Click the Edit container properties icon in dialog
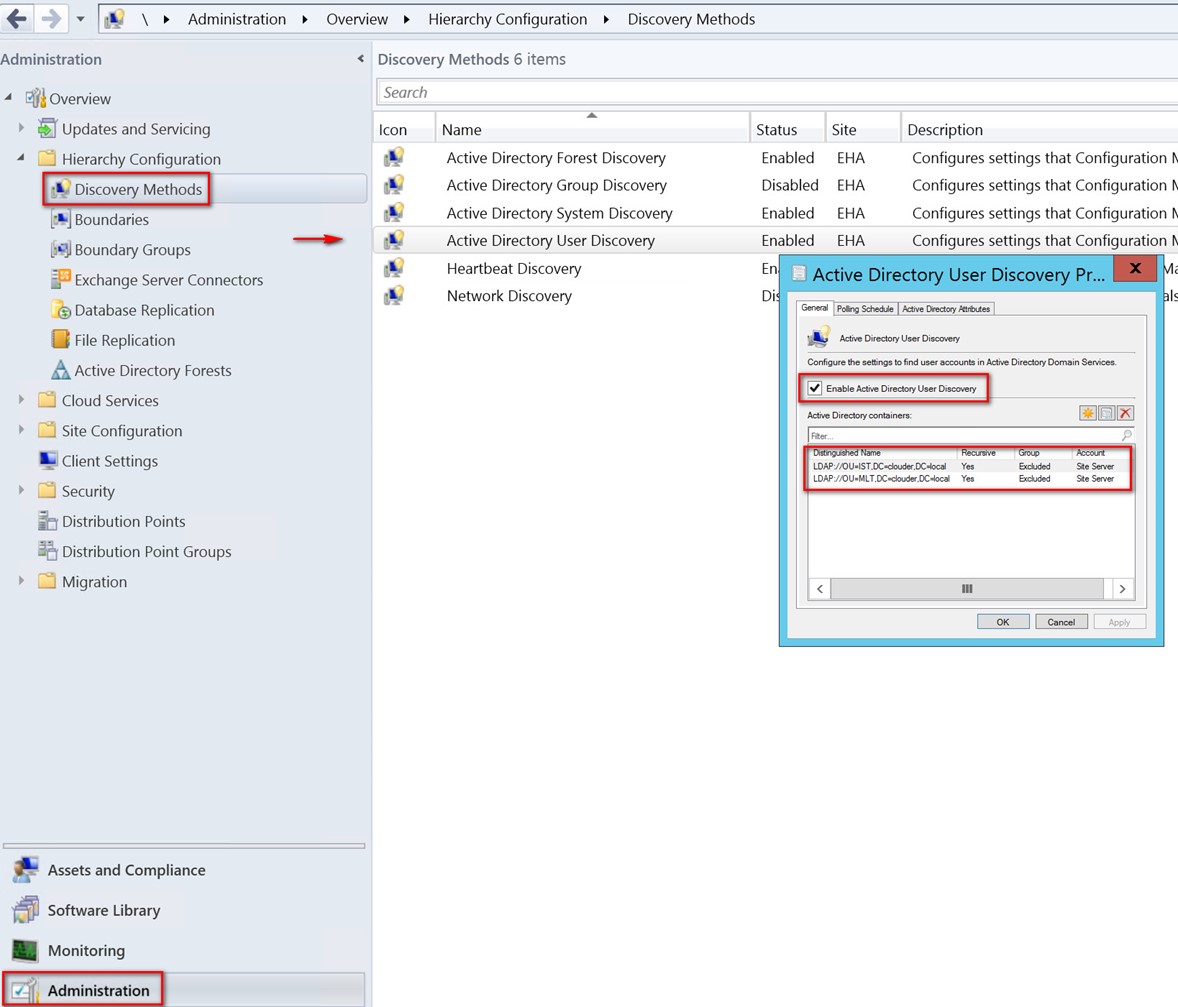This screenshot has height=1007, width=1178. click(1106, 413)
